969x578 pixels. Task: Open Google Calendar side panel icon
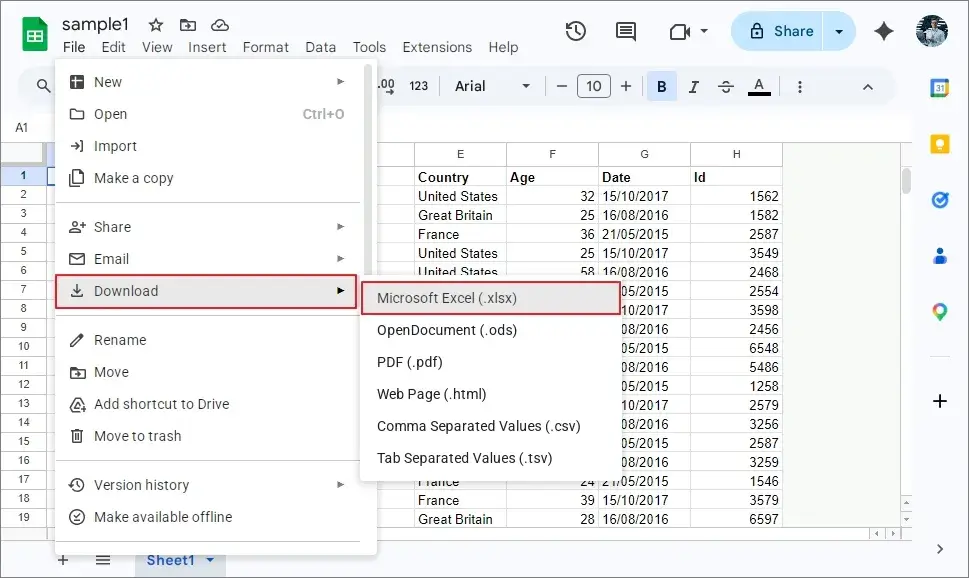940,88
